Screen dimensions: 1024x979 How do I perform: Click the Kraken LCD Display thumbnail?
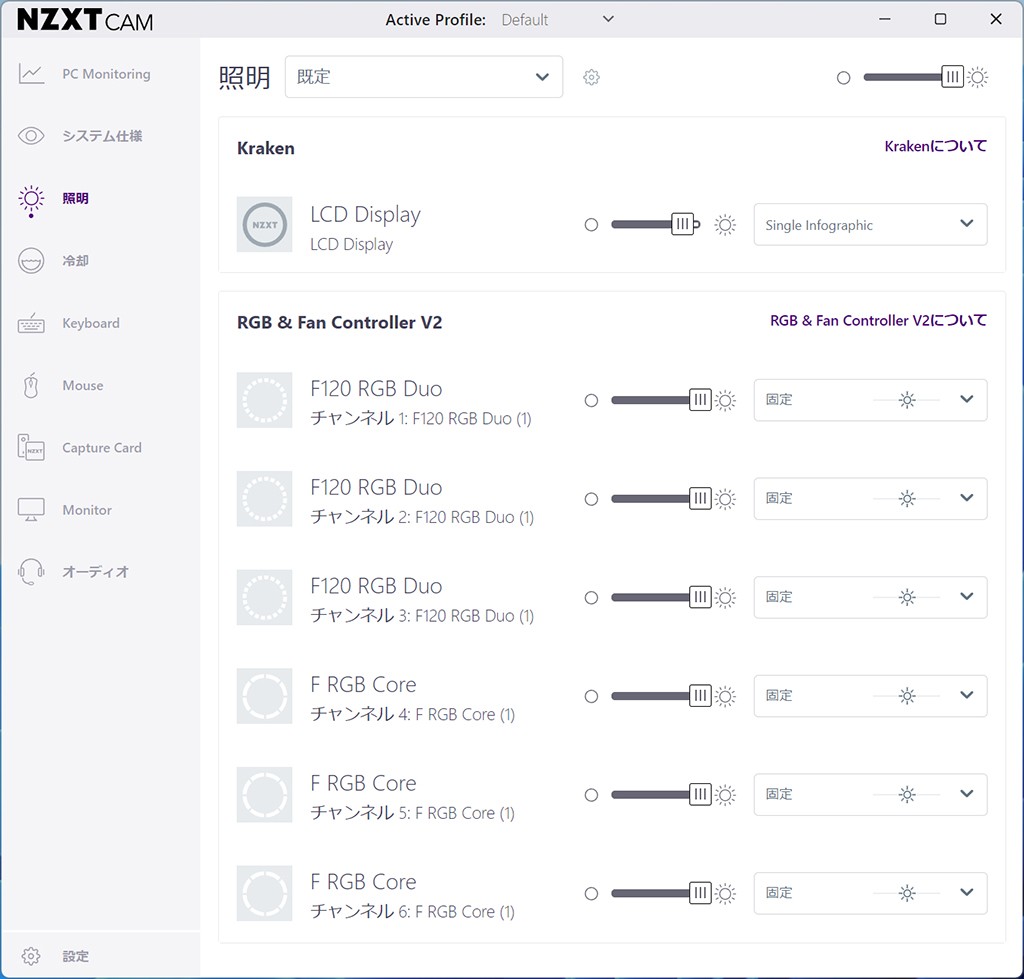pyautogui.click(x=264, y=225)
